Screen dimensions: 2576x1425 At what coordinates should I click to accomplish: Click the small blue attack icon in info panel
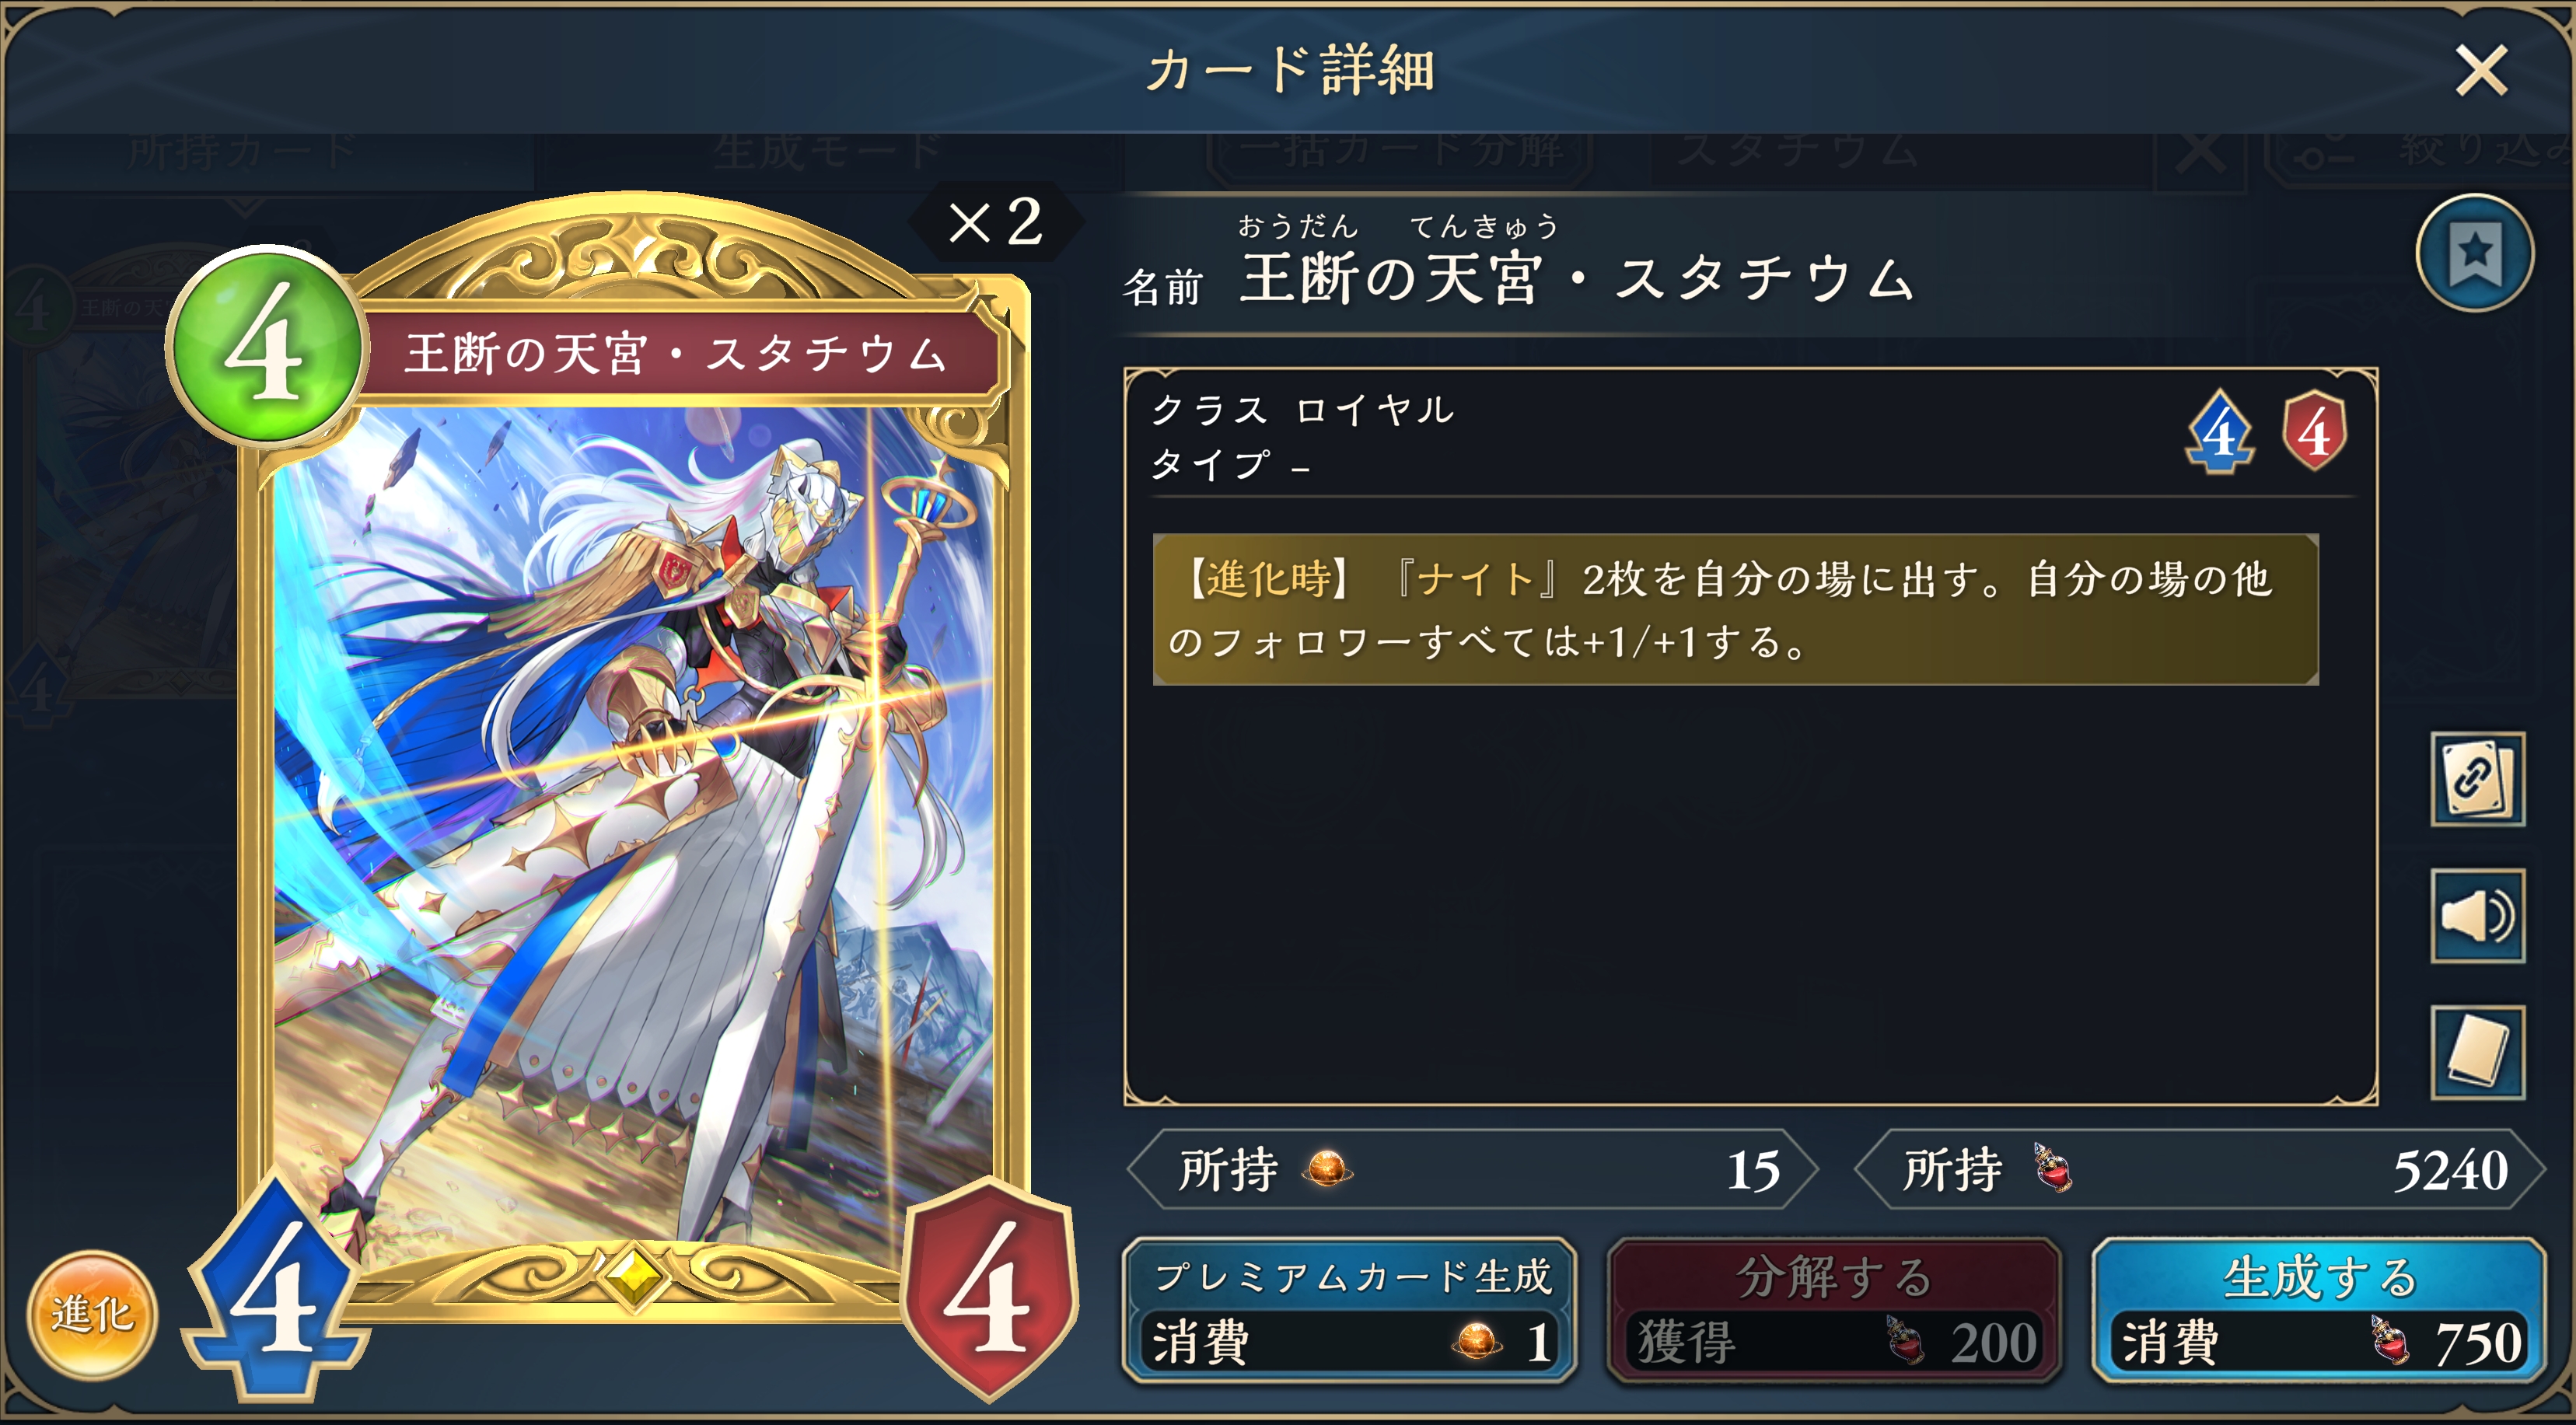2220,432
